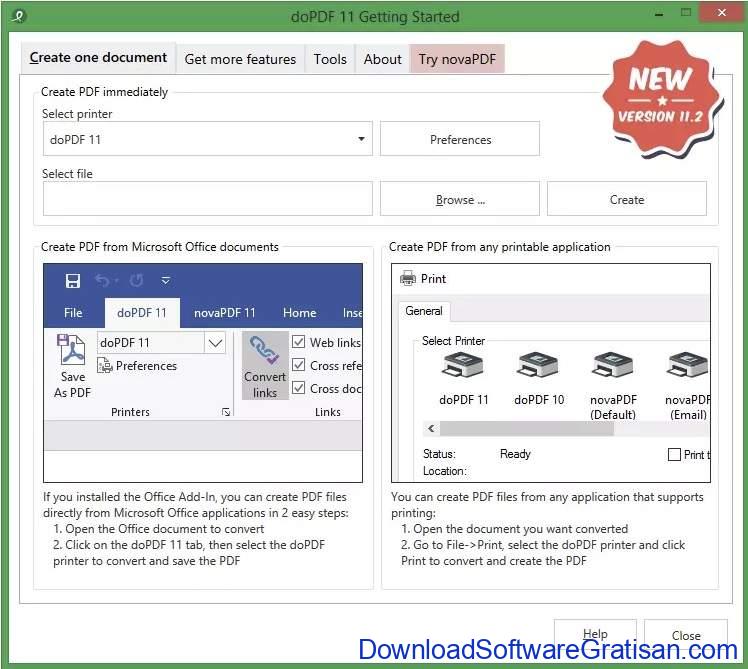Click the printer list horizontal scrollbar
The image size is (748, 669).
pos(527,429)
